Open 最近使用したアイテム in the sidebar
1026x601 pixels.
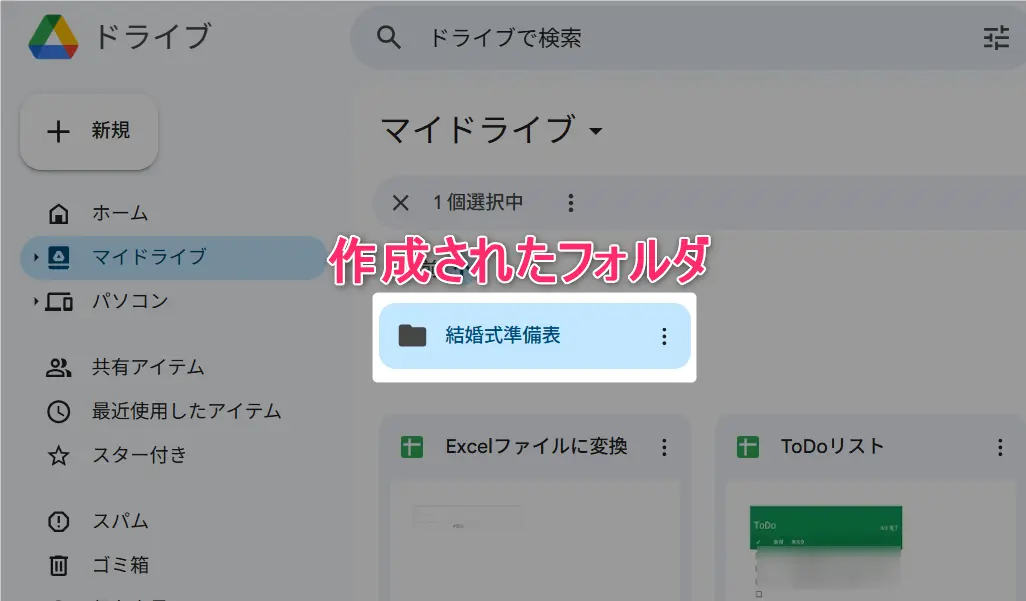(x=186, y=411)
